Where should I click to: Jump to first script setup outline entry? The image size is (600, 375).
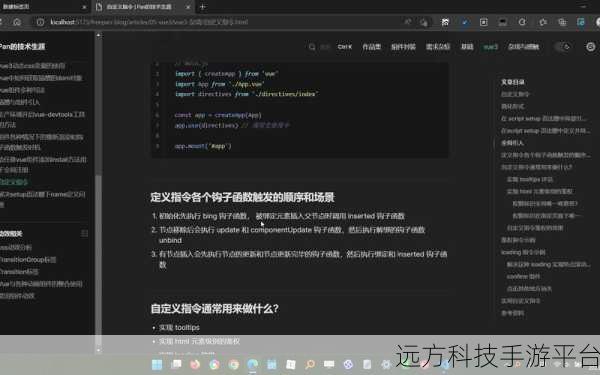(543, 119)
